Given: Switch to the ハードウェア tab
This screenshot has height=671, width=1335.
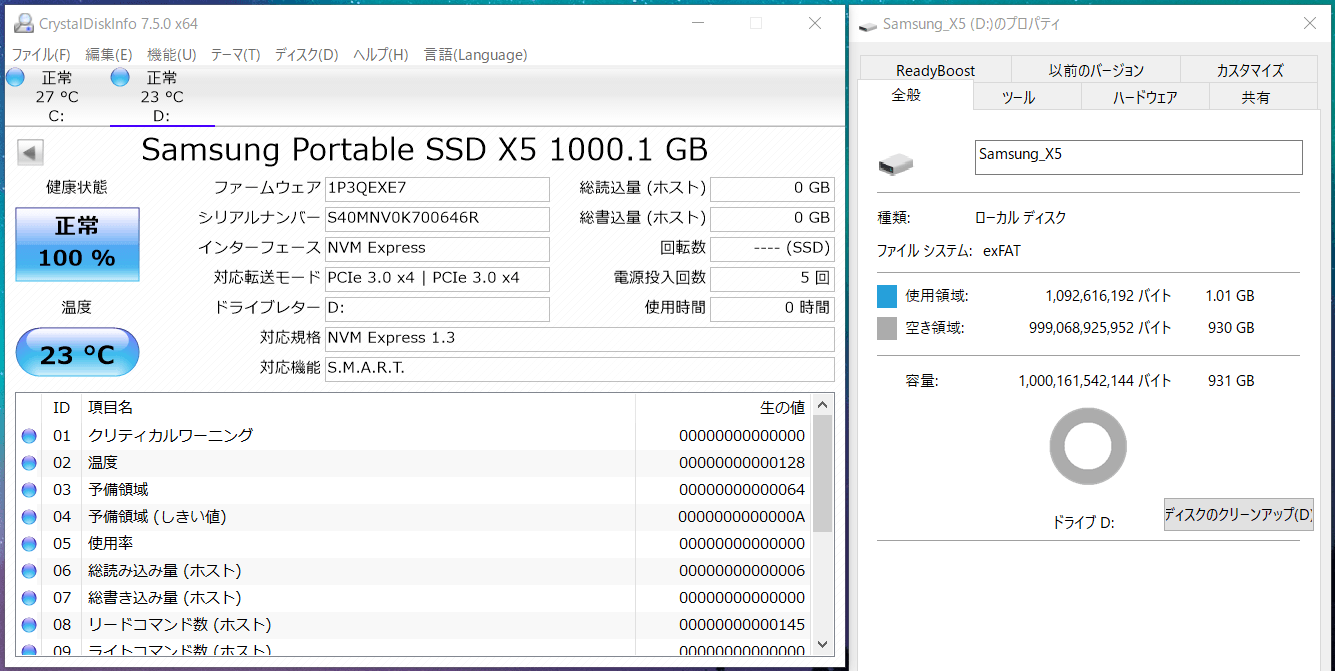Looking at the screenshot, I should coord(1145,97).
